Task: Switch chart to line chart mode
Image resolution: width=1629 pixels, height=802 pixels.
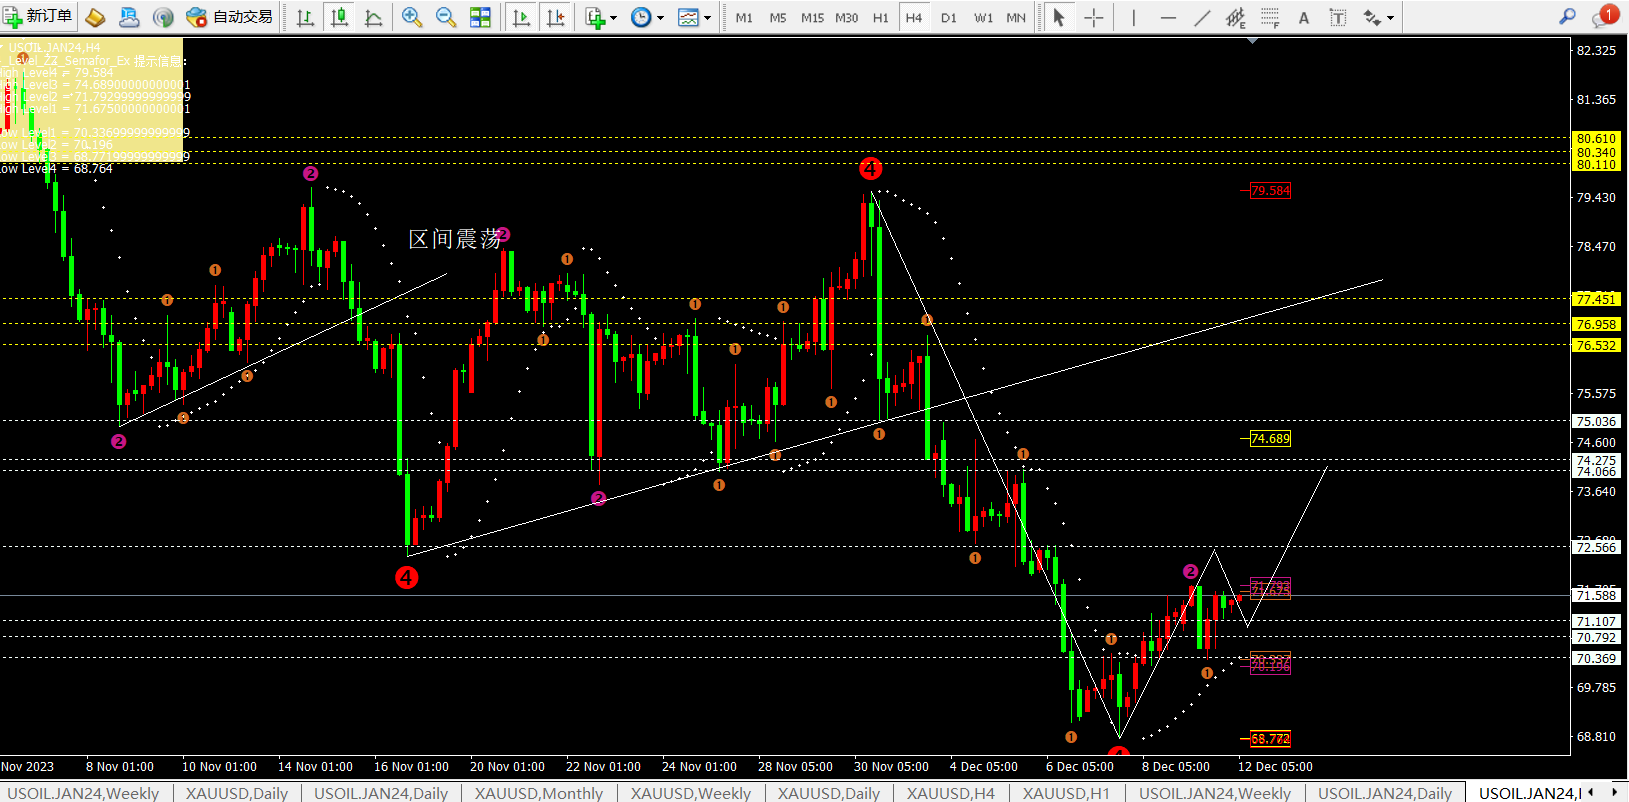Action: pos(374,17)
